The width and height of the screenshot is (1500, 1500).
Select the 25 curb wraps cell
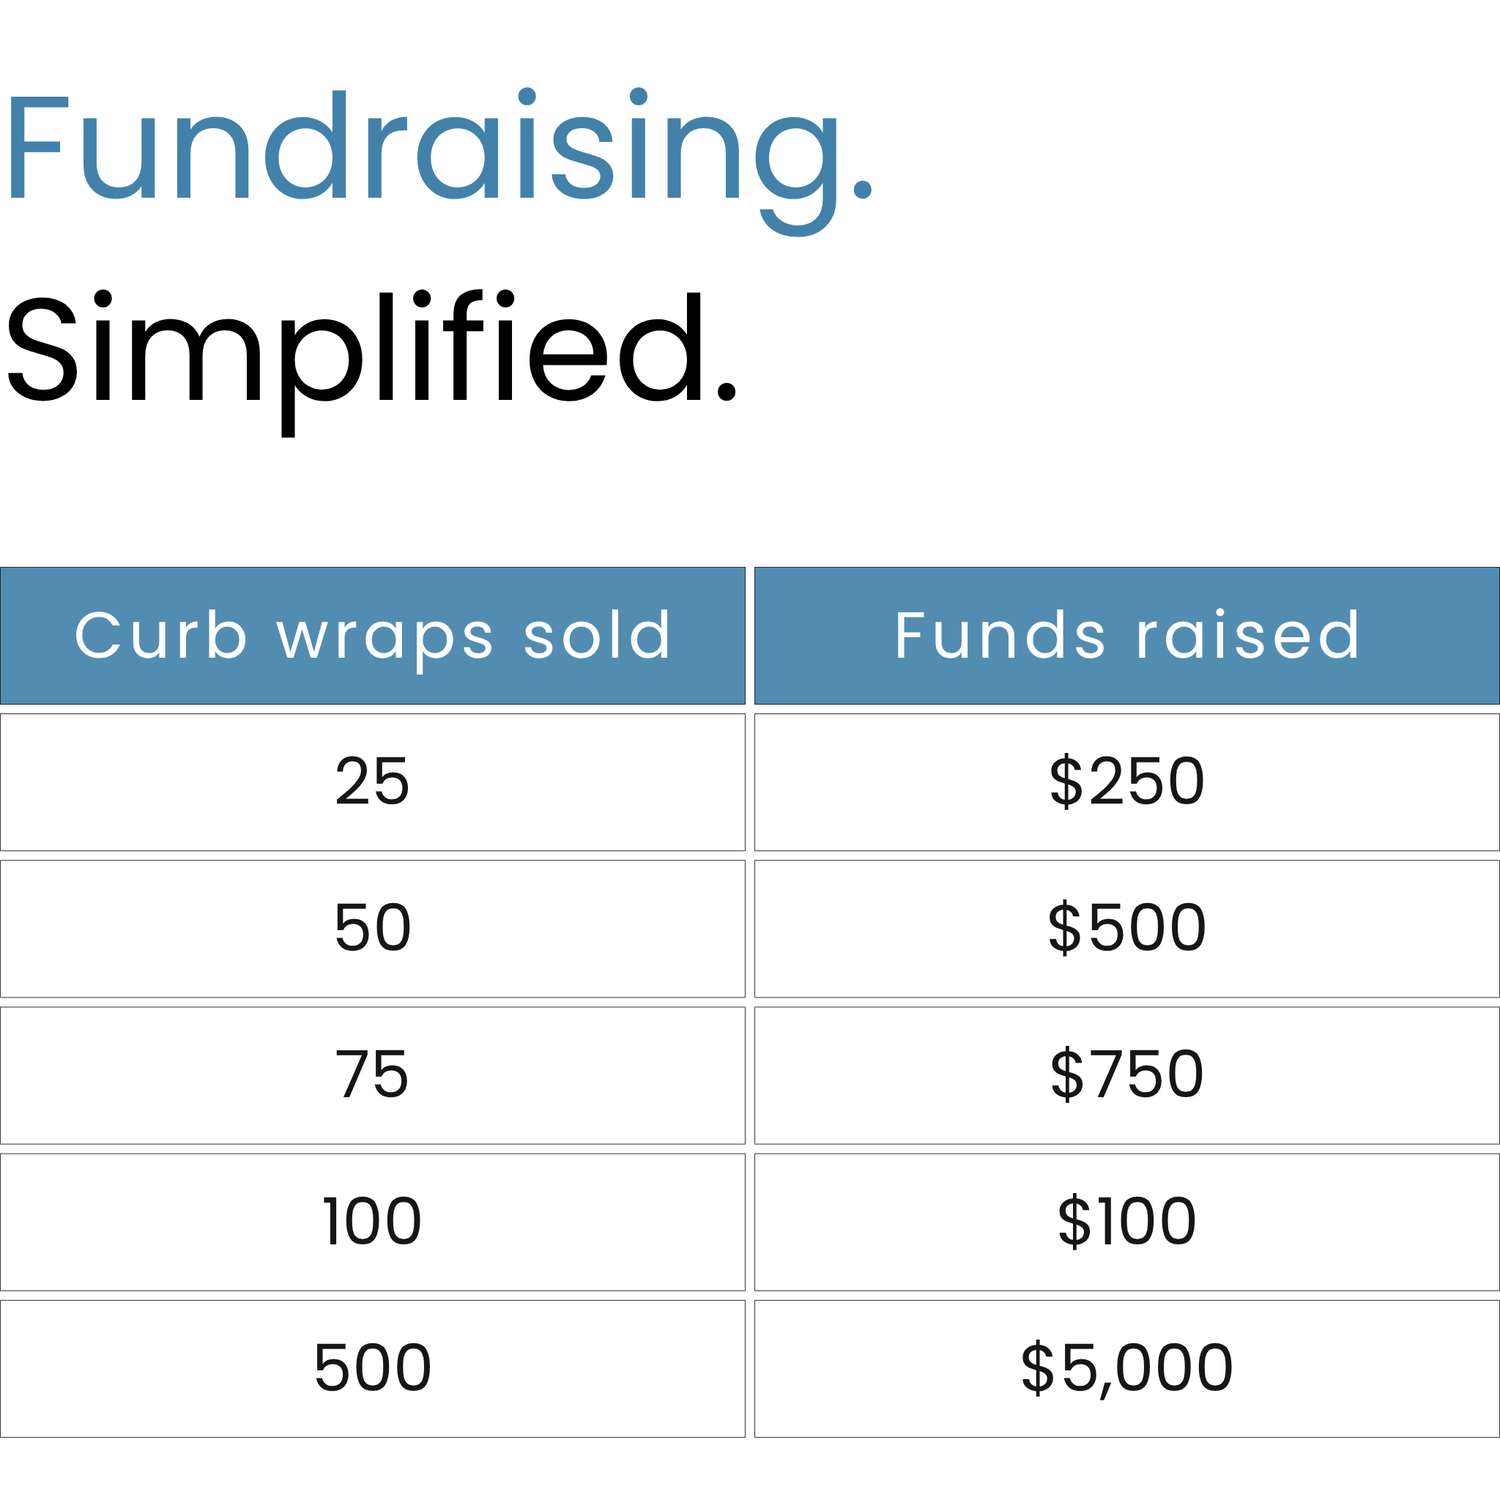point(372,782)
